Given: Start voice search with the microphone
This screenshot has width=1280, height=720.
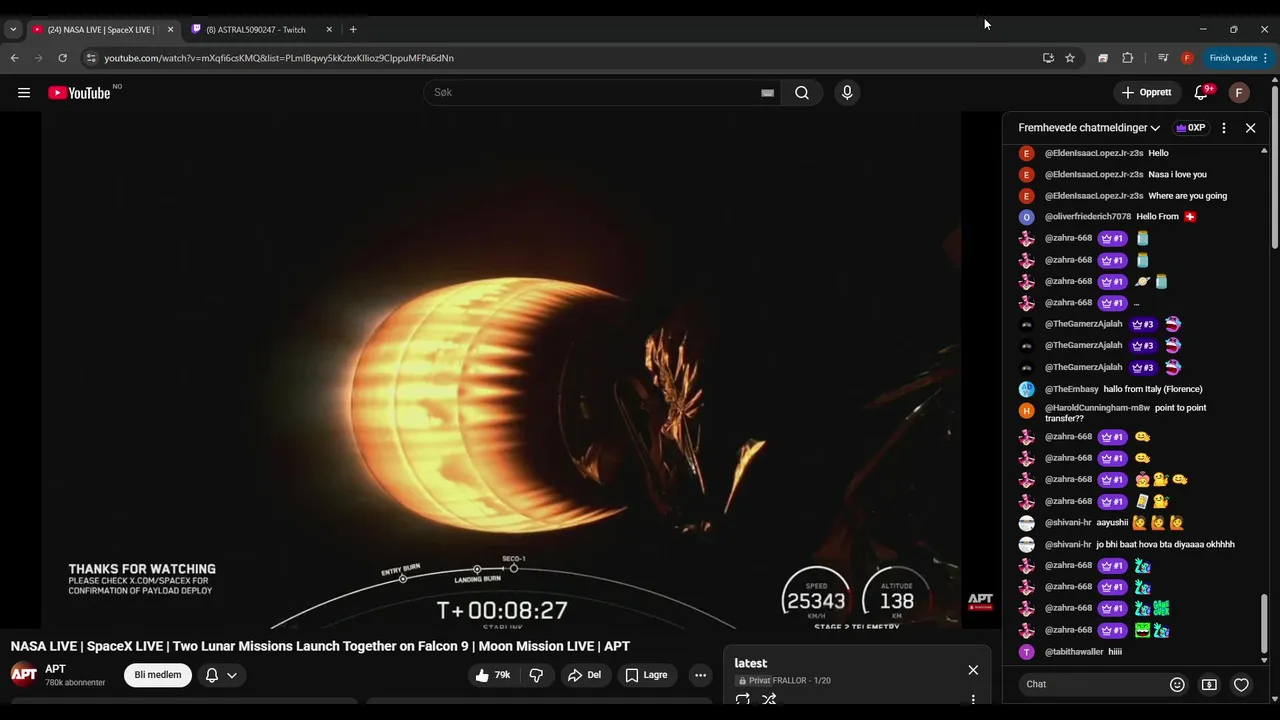Looking at the screenshot, I should 847,93.
